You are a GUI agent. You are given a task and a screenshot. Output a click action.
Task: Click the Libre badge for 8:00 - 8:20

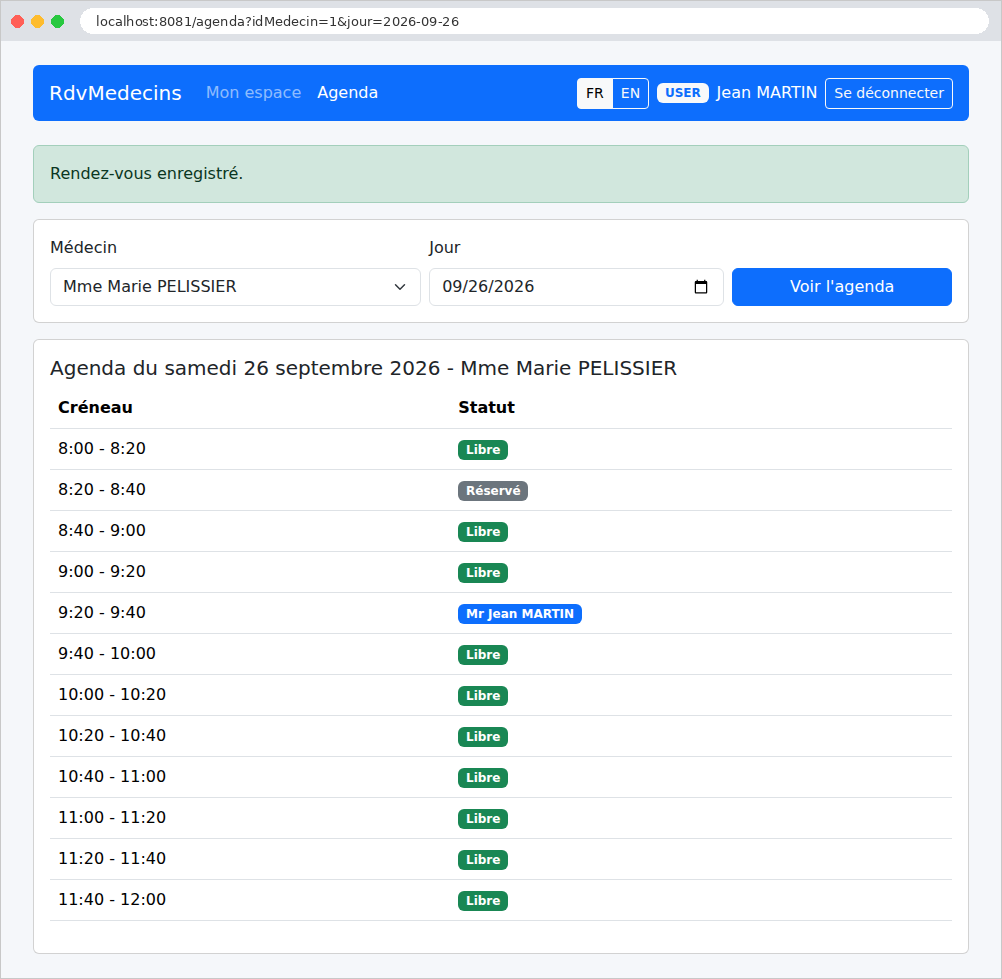tap(482, 450)
